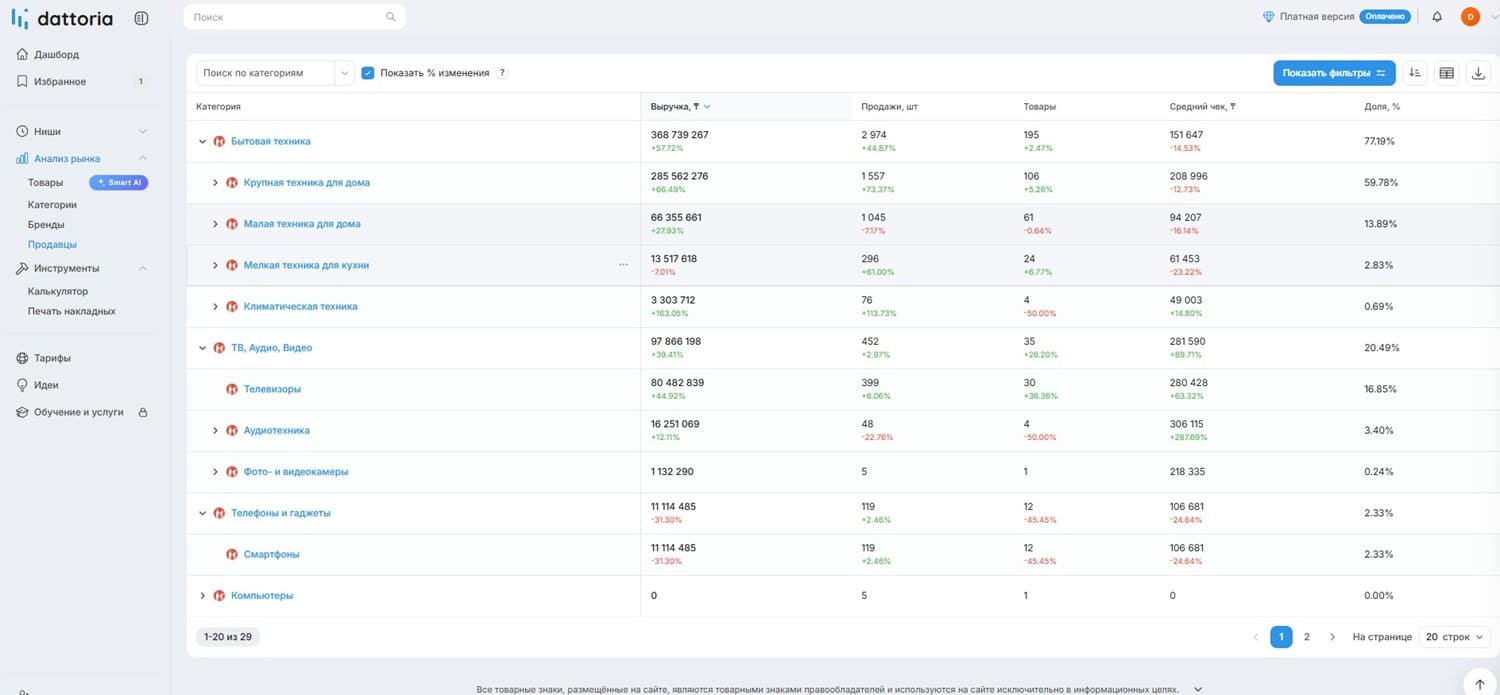This screenshot has width=1500, height=695.
Task: Open three-dots menu on Мелкая техника для кухни row
Action: [624, 265]
